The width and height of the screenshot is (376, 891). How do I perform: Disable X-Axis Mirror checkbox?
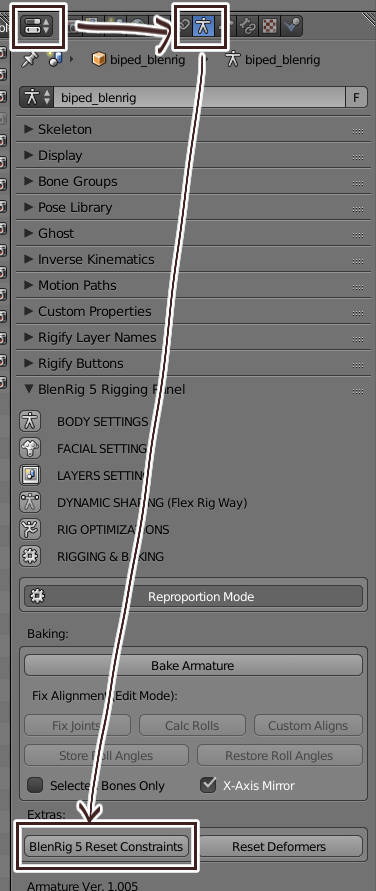pos(209,785)
